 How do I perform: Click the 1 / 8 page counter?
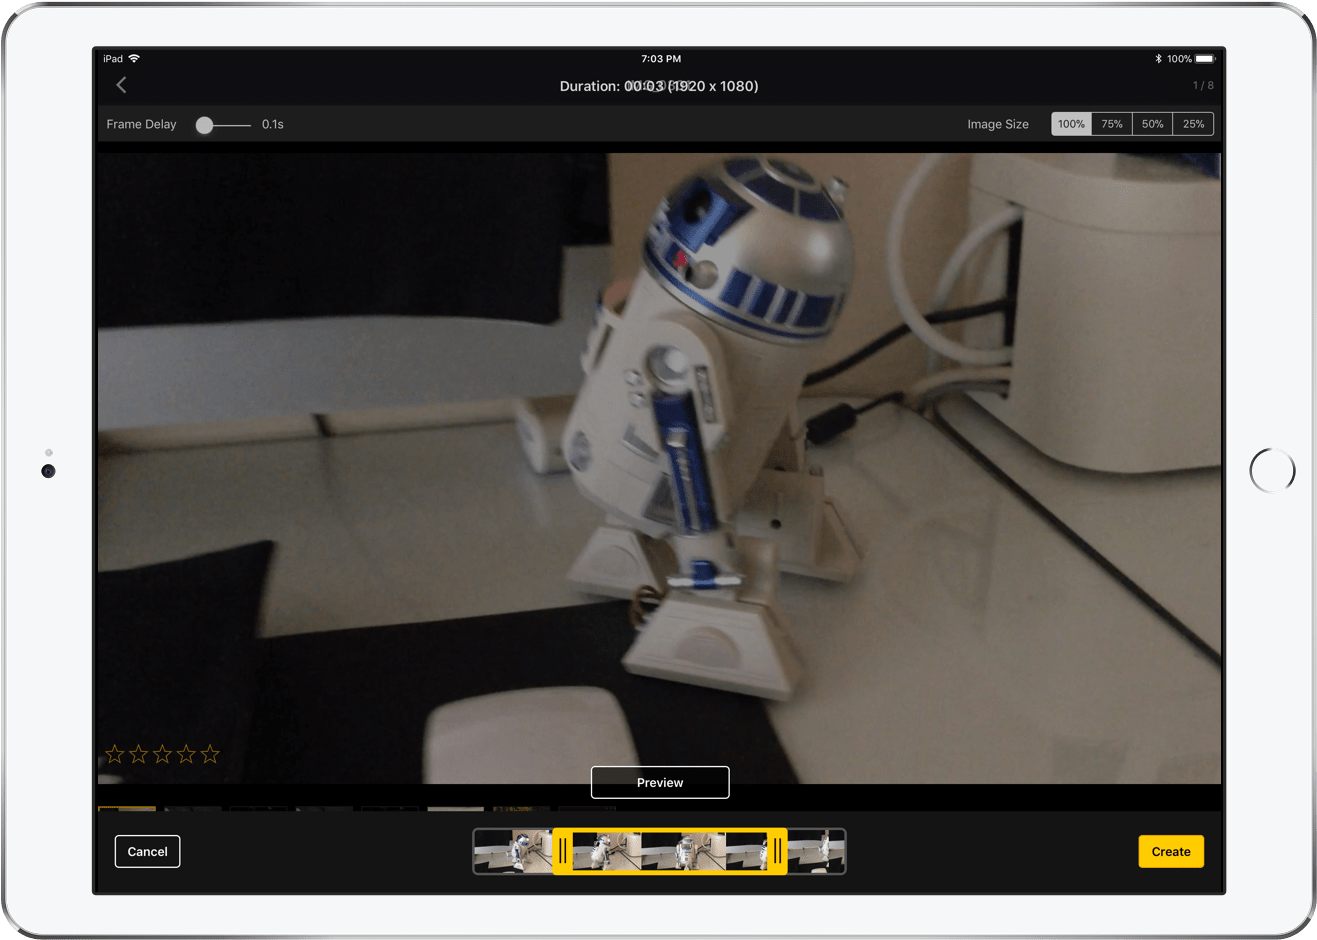(1203, 86)
